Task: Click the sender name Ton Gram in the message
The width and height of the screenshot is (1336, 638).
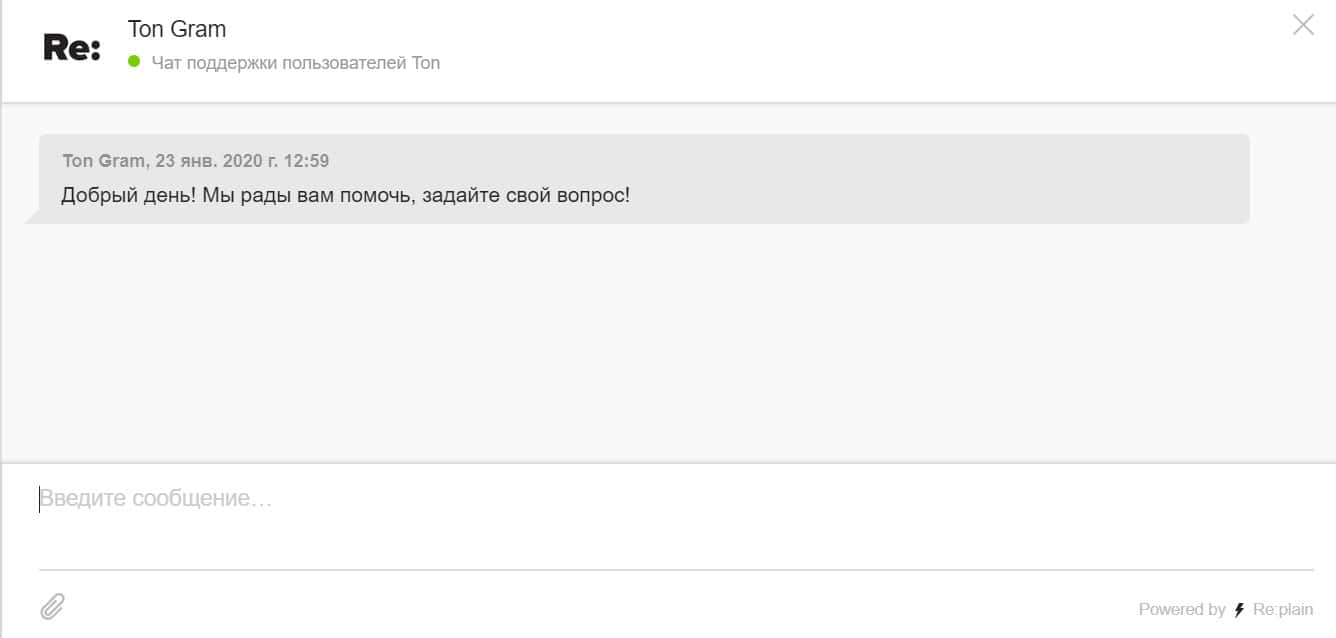Action: pos(103,161)
